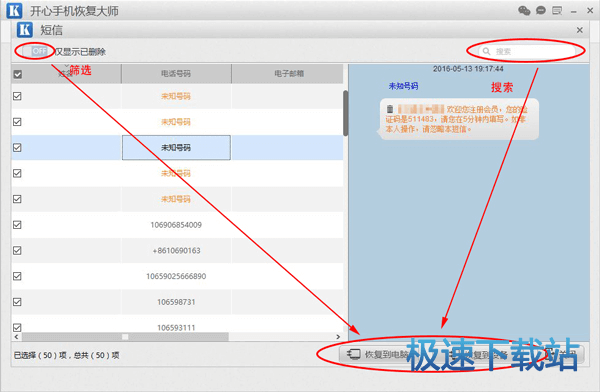Minimize the 开心手机恢复大师 window
Viewport: 600px width, 392px height.
[573, 11]
